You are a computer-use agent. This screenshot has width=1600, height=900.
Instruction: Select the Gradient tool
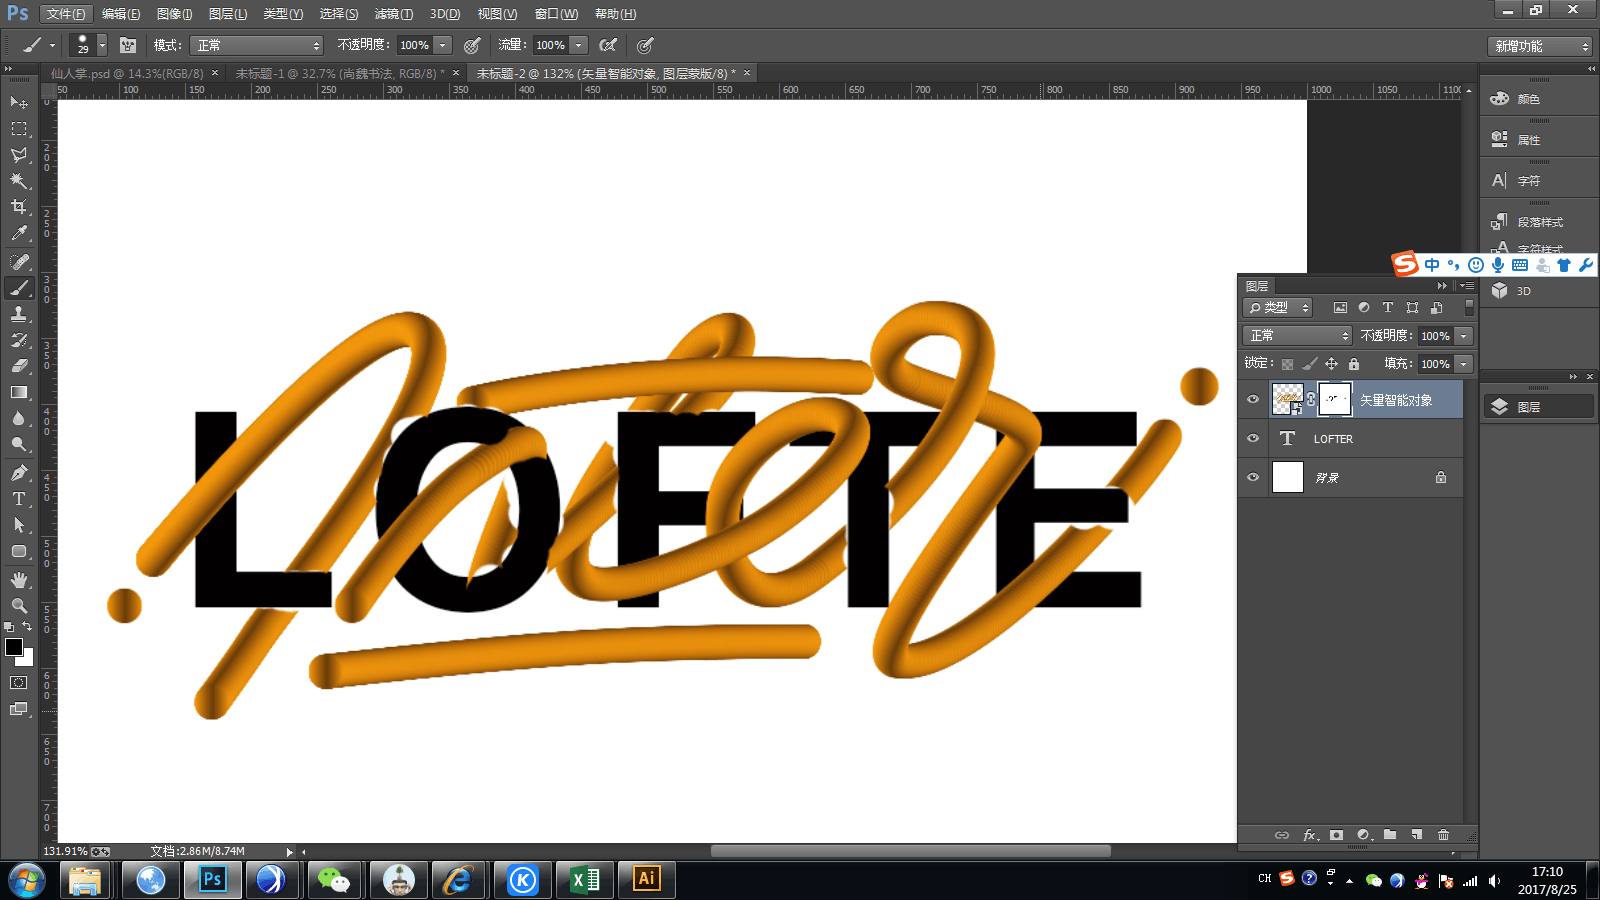click(19, 392)
